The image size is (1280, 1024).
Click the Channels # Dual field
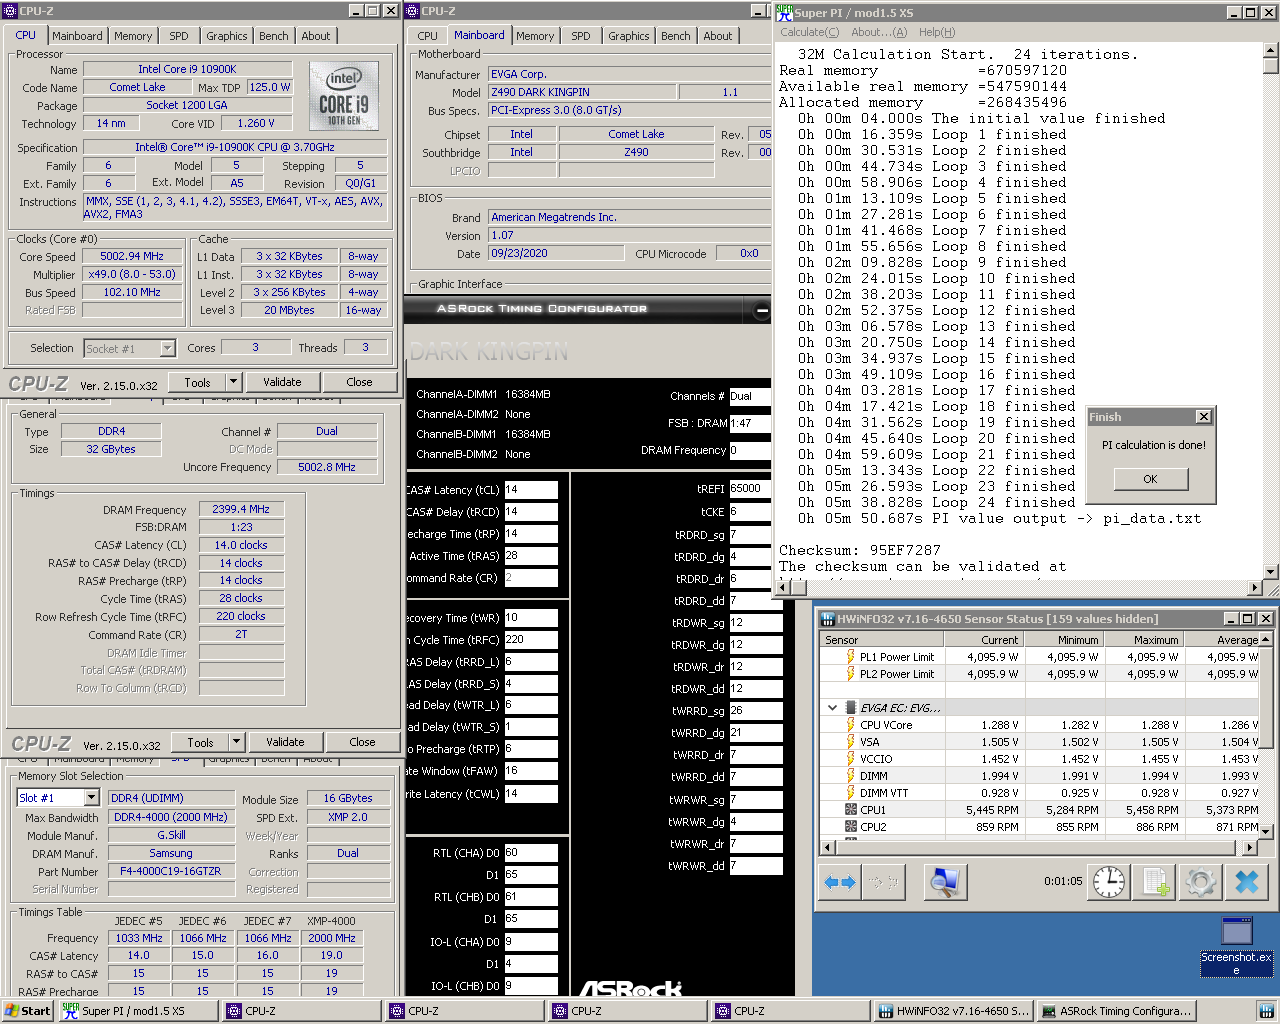(x=751, y=396)
